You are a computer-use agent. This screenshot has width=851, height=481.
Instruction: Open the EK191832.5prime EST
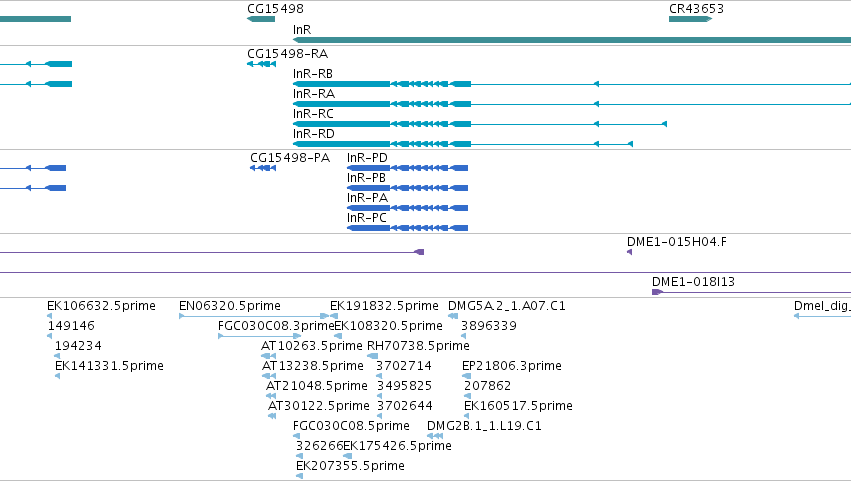pyautogui.click(x=334, y=316)
